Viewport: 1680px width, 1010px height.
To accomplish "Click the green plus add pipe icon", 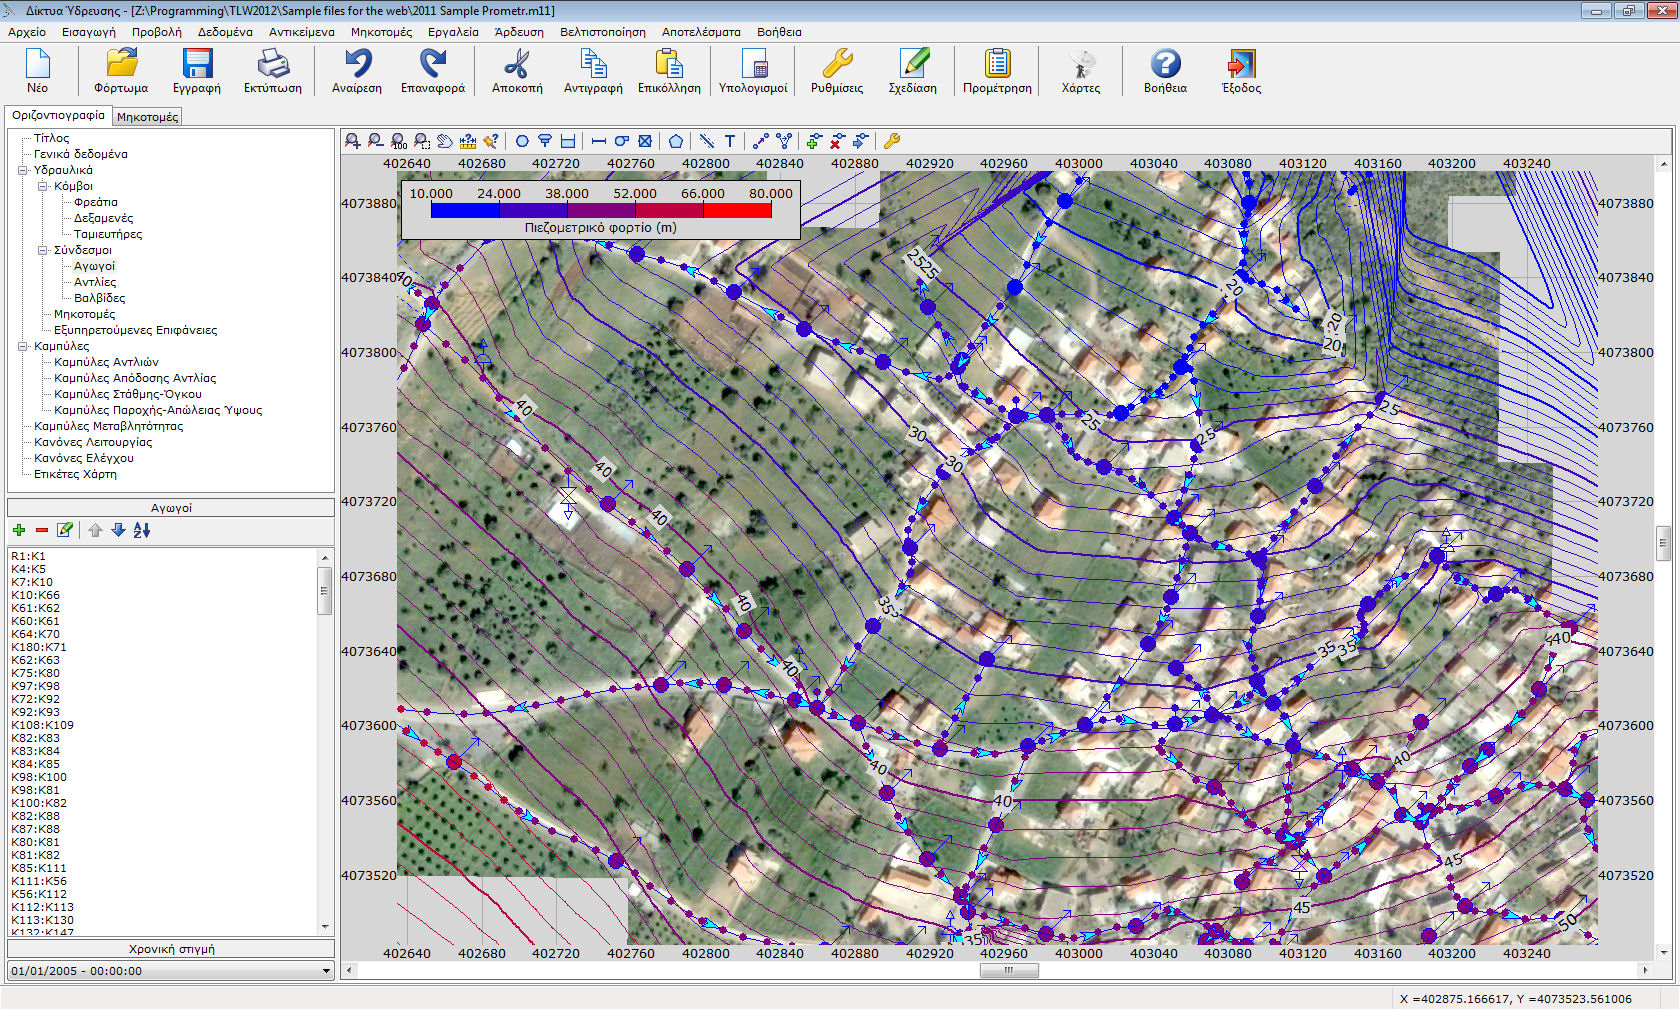I will coord(19,530).
